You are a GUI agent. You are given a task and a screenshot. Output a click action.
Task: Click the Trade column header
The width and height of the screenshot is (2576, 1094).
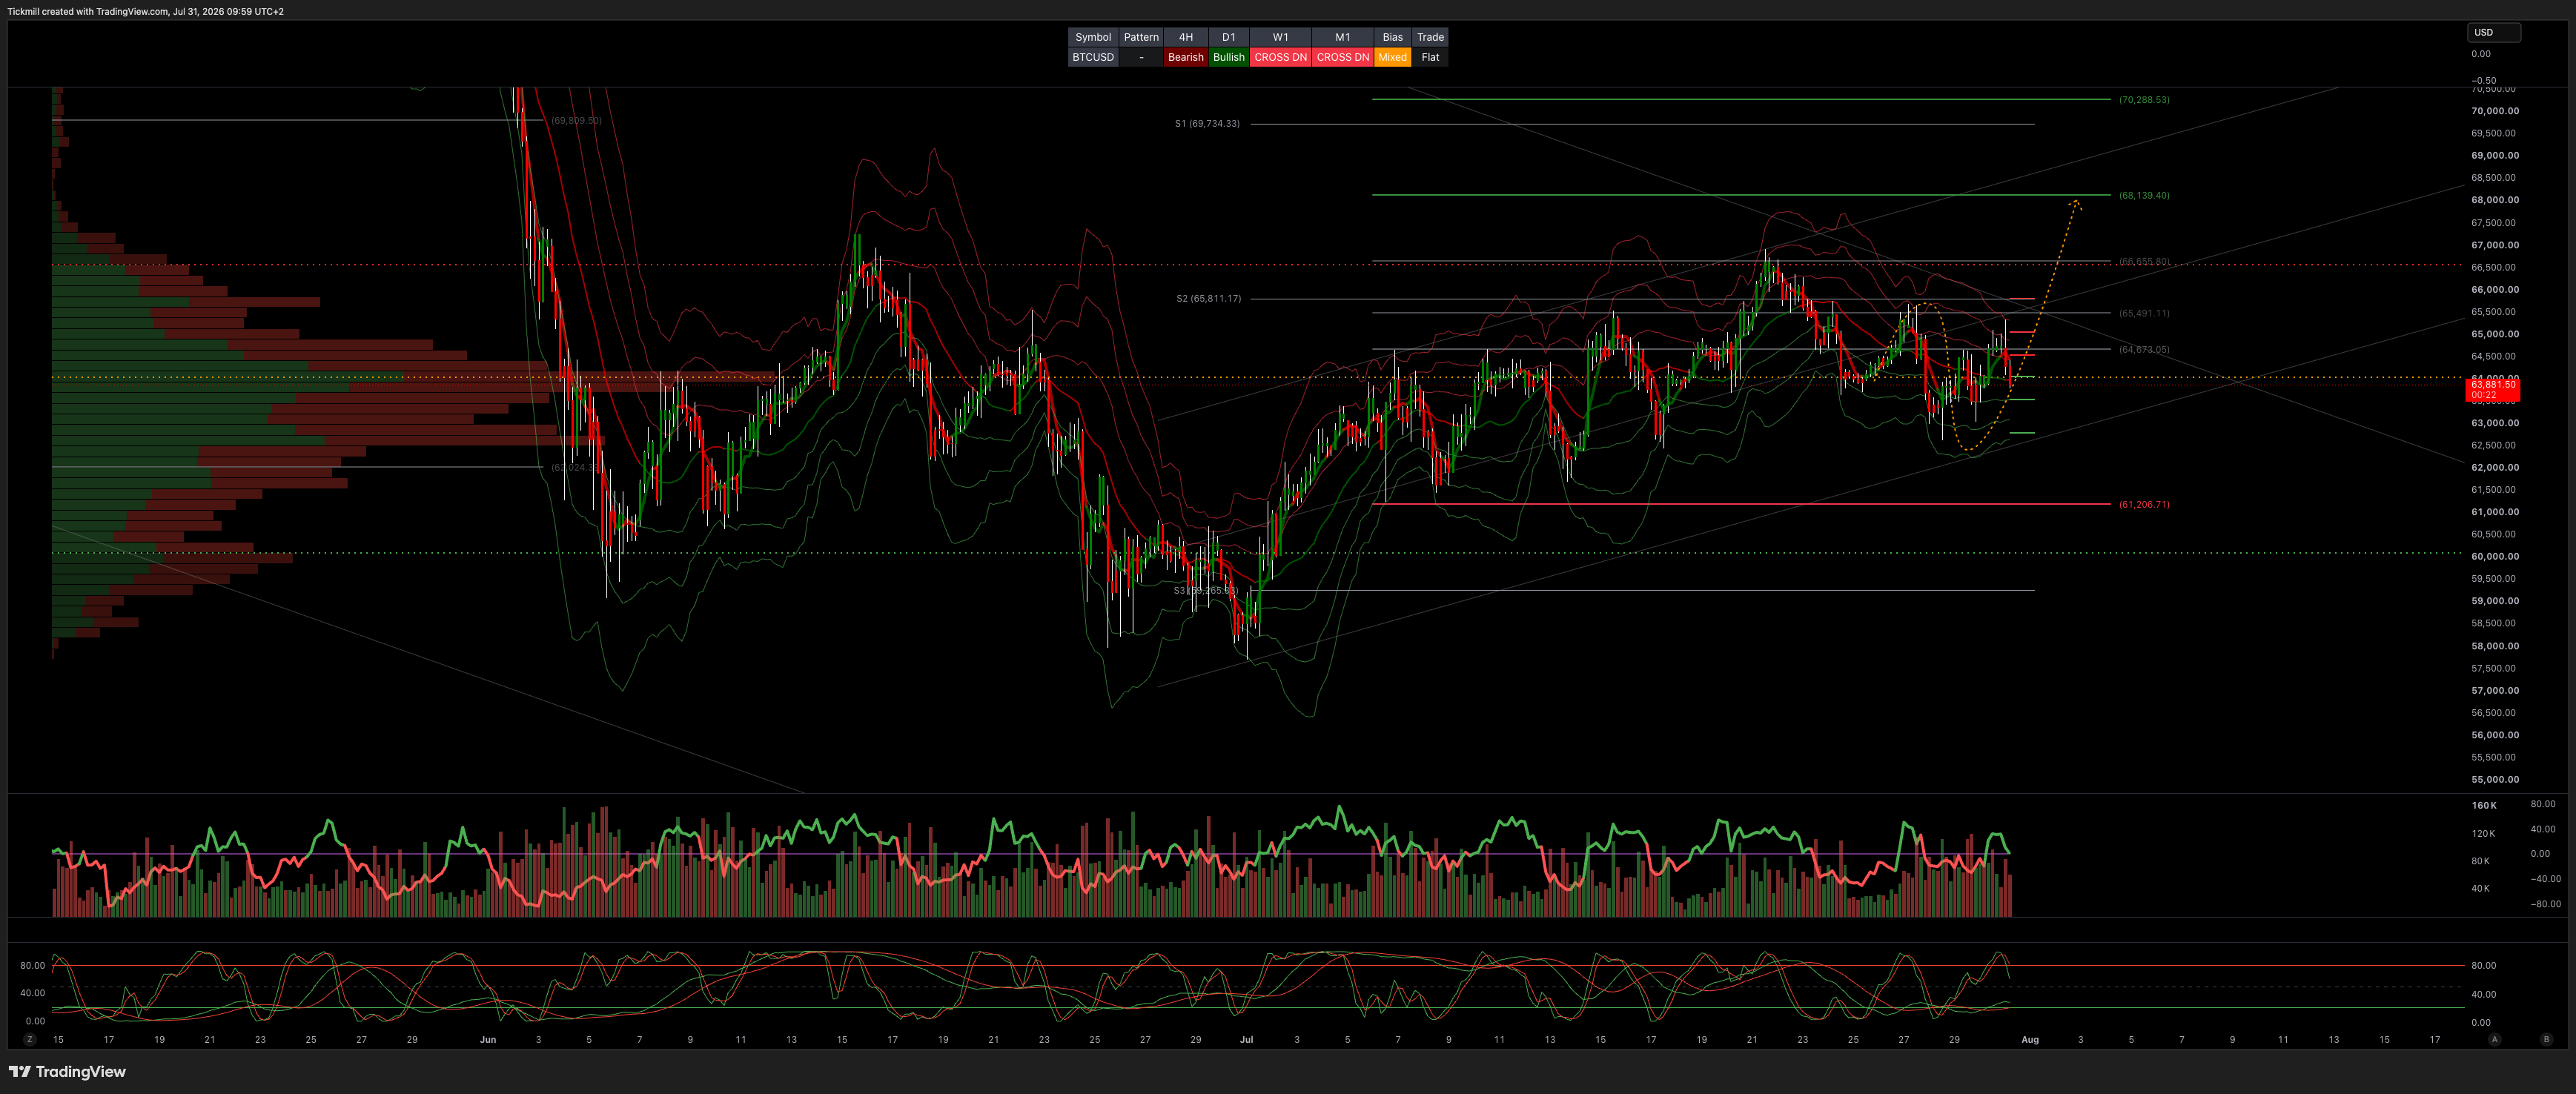pos(1431,37)
